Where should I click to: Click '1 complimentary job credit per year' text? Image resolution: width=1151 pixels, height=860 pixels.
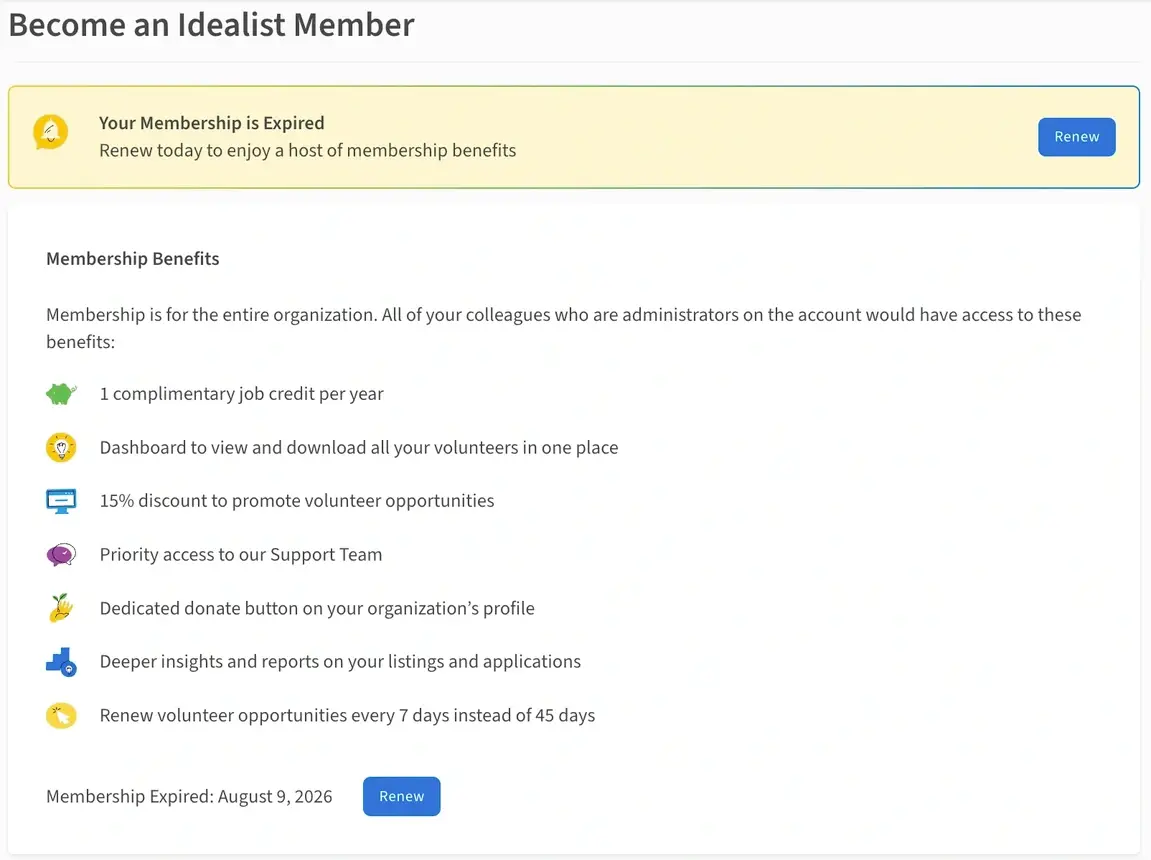pyautogui.click(x=242, y=394)
